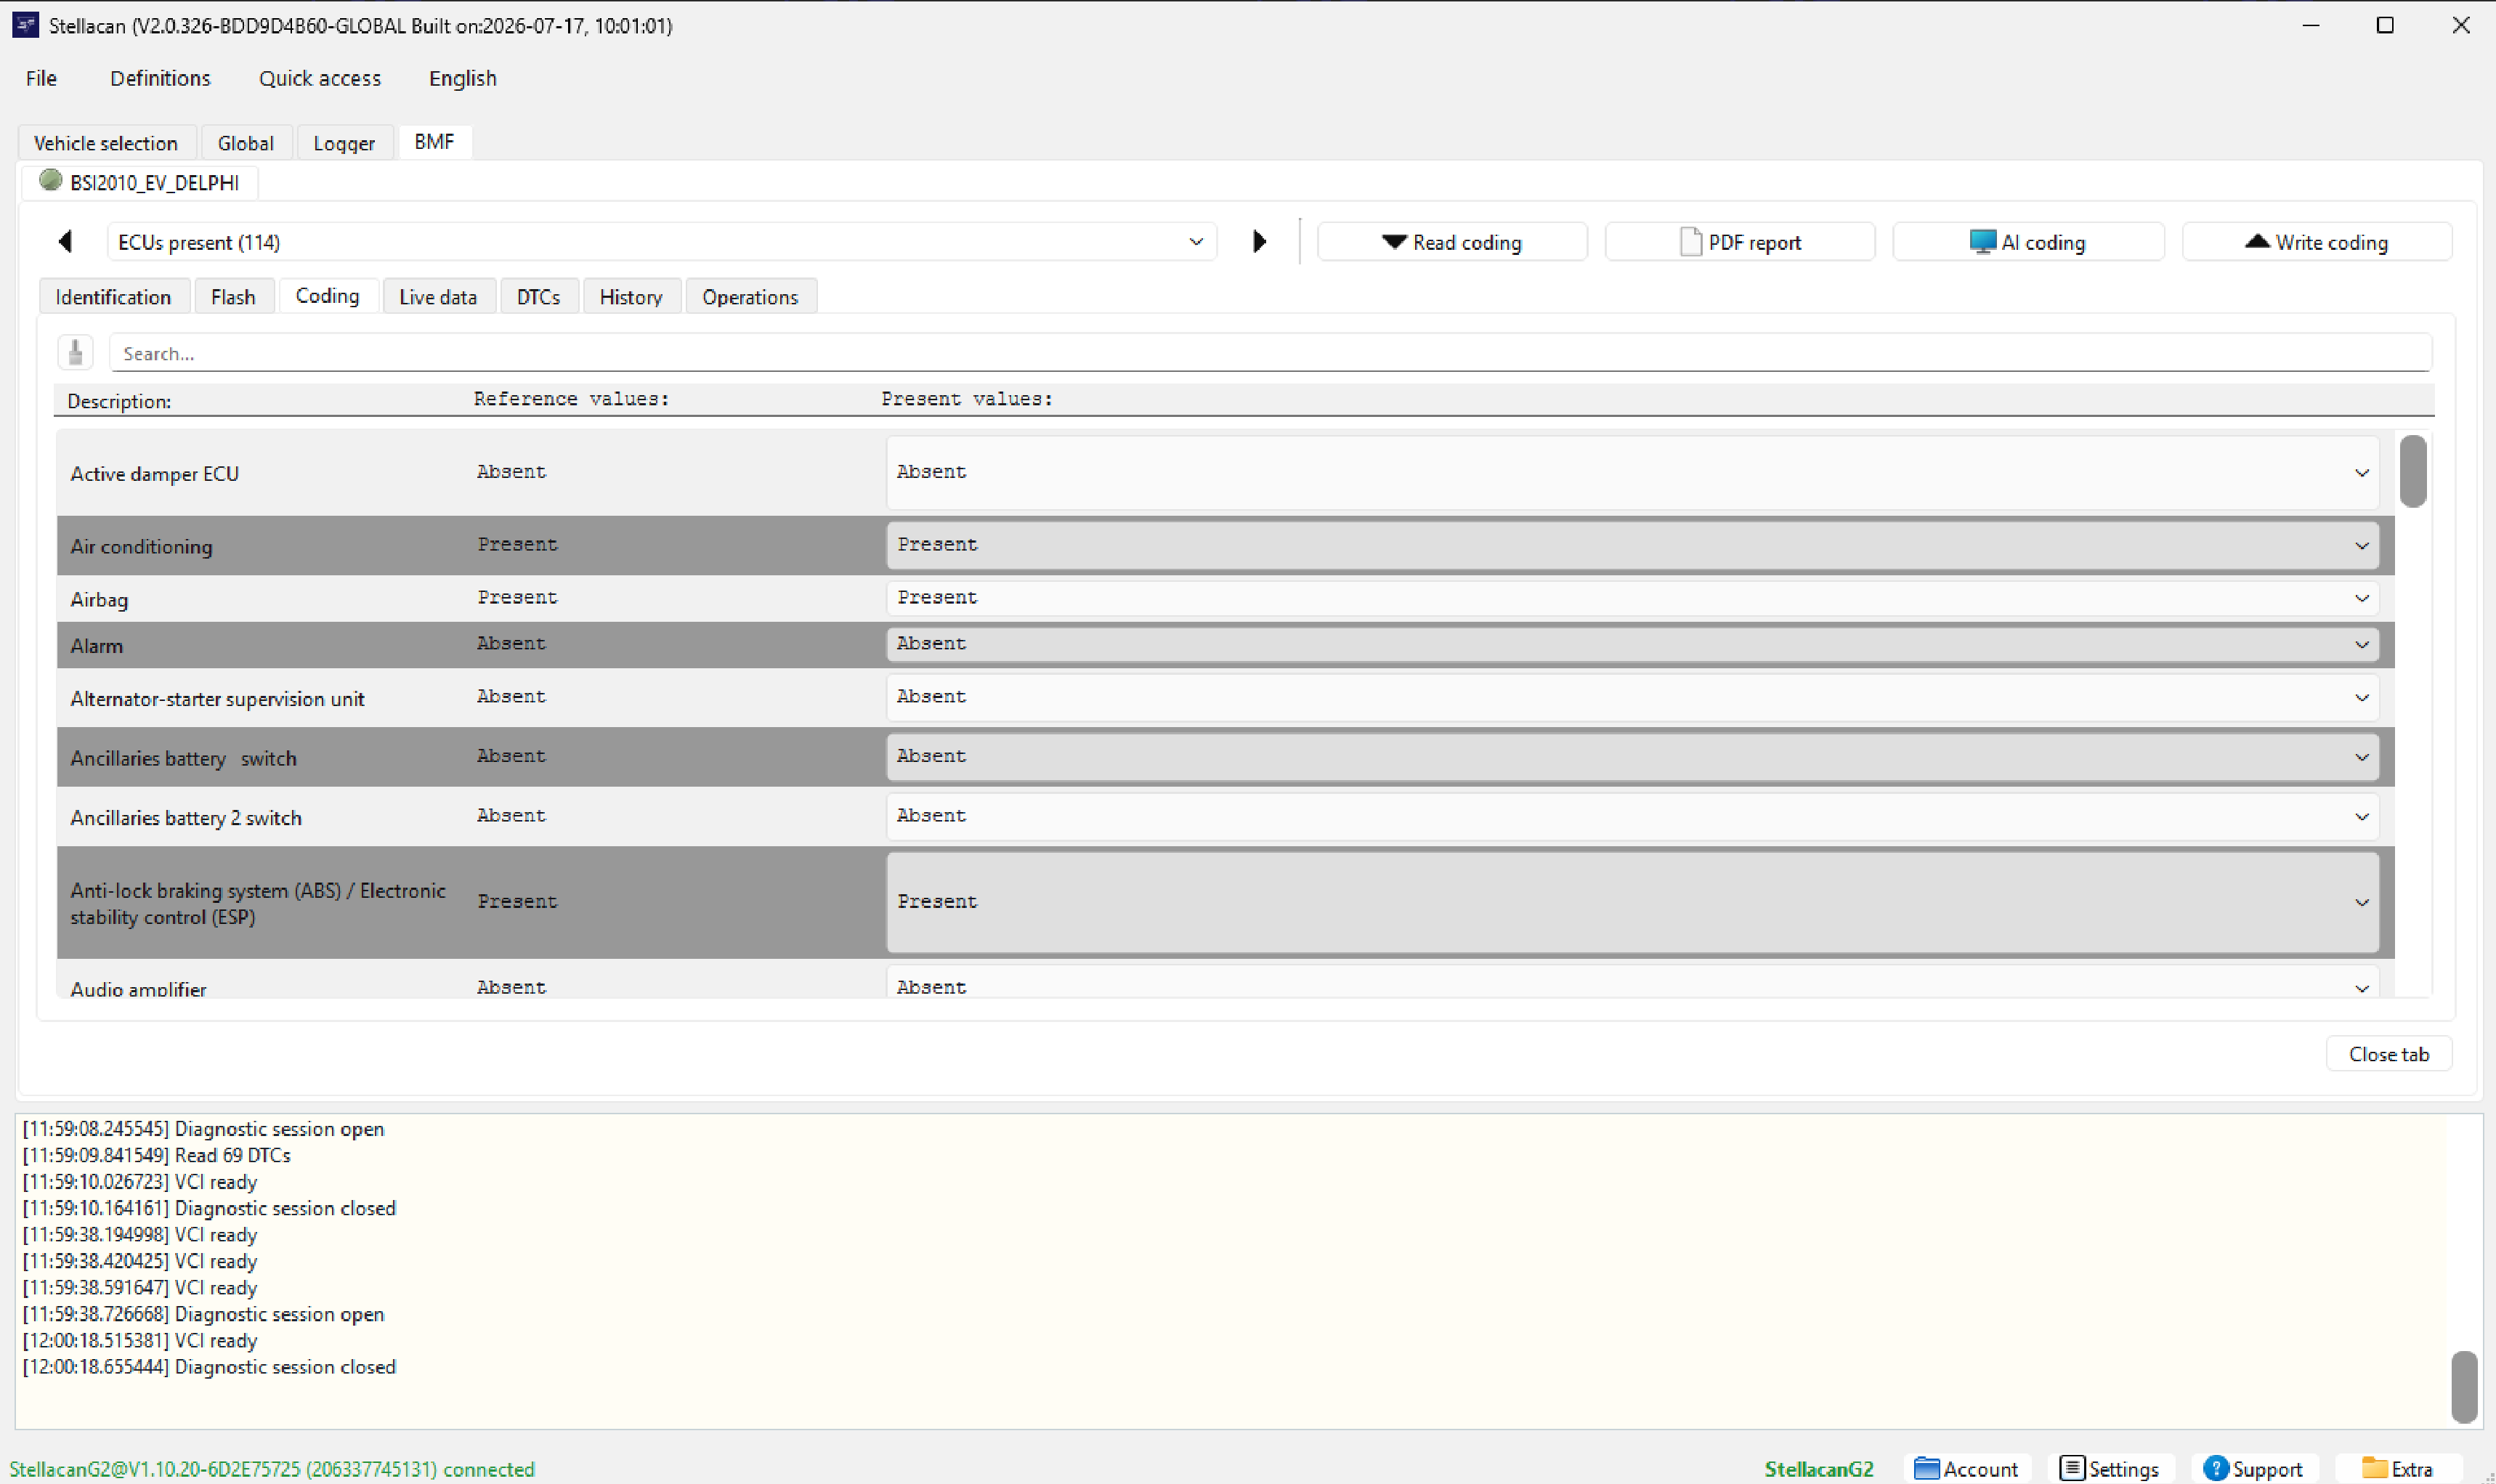2496x1484 pixels.
Task: Click the brush icon beside search field
Action: click(x=75, y=353)
